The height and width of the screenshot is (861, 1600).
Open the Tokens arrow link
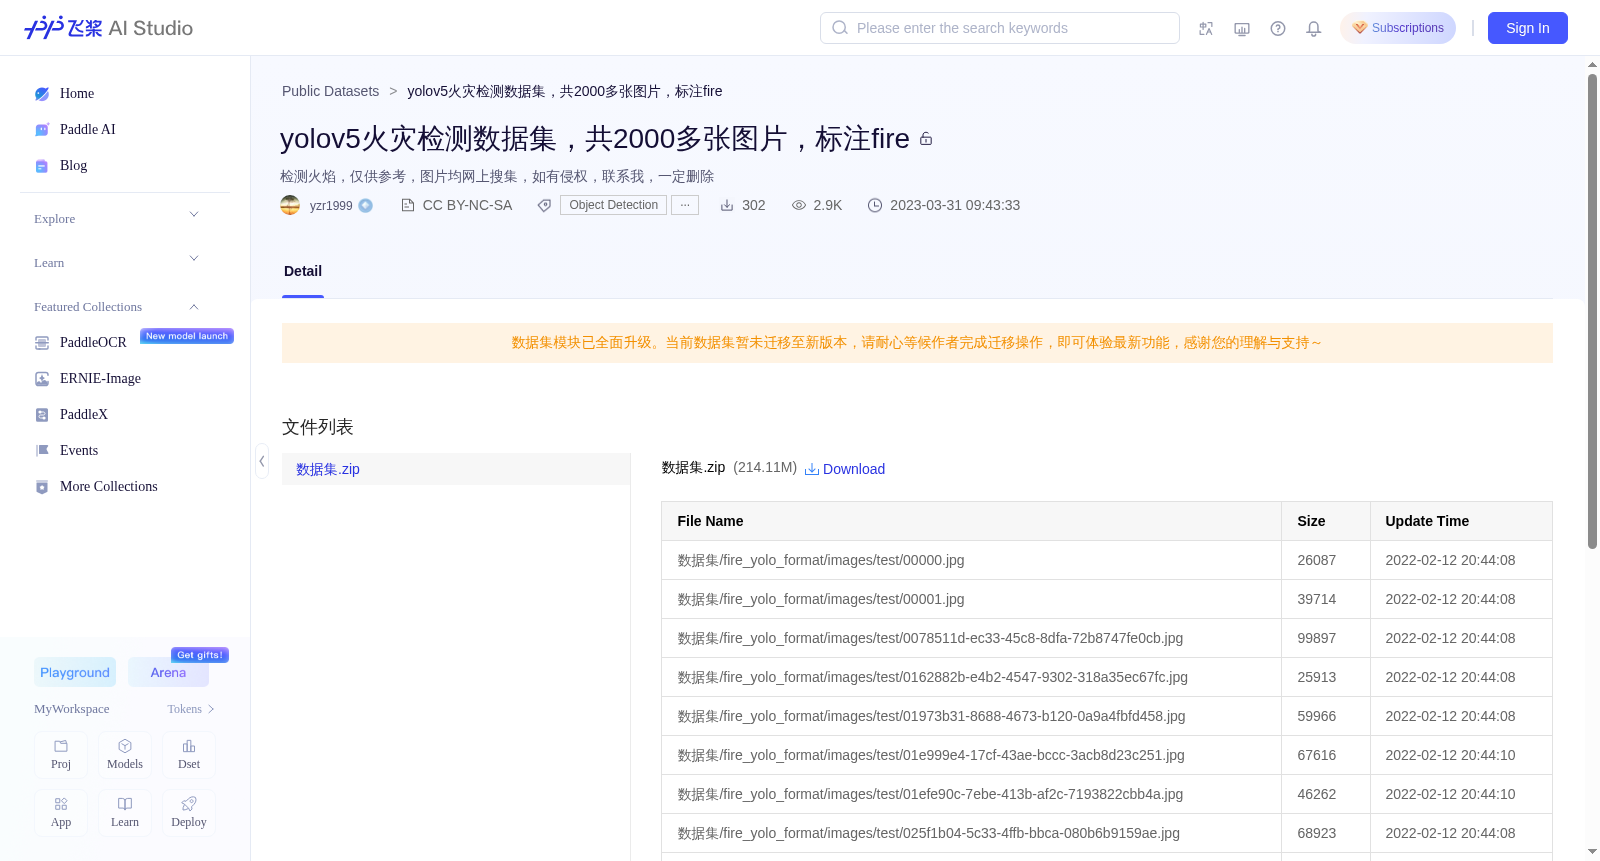[191, 709]
